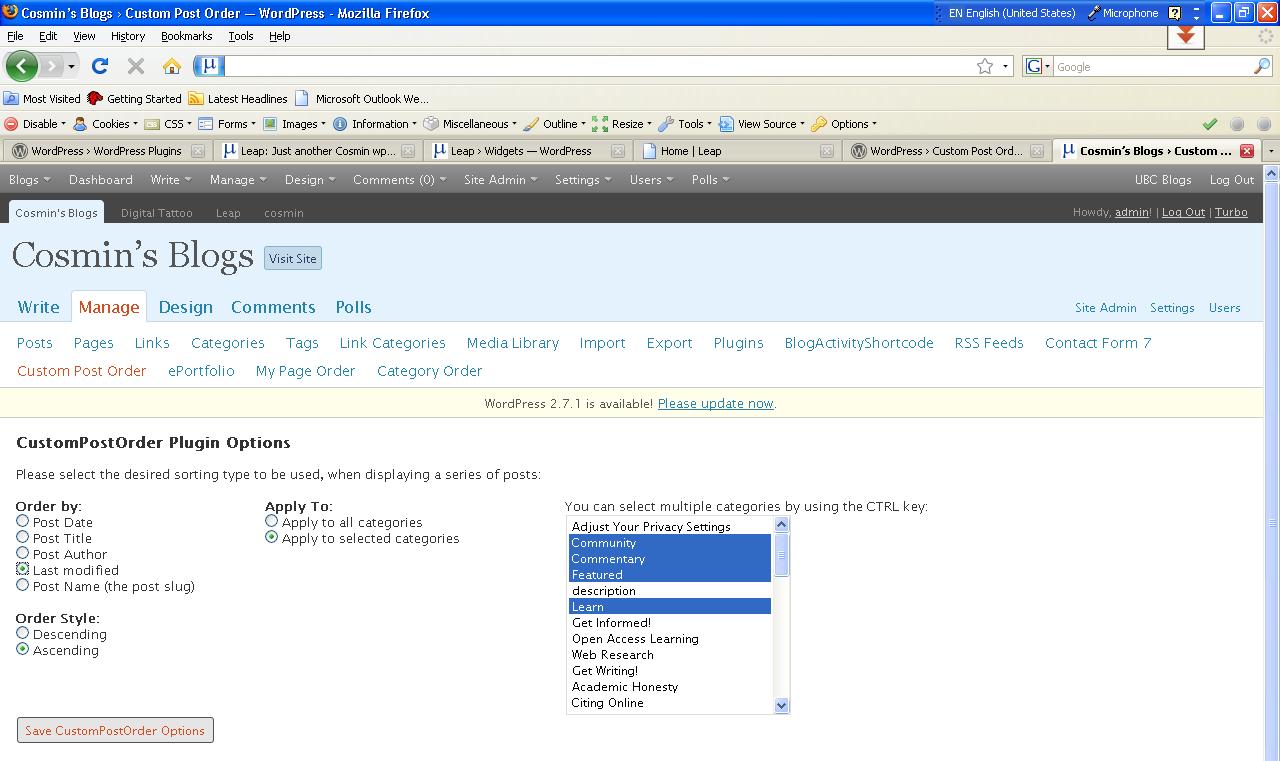Open the Design main tab
The image size is (1280, 761).
coord(185,307)
